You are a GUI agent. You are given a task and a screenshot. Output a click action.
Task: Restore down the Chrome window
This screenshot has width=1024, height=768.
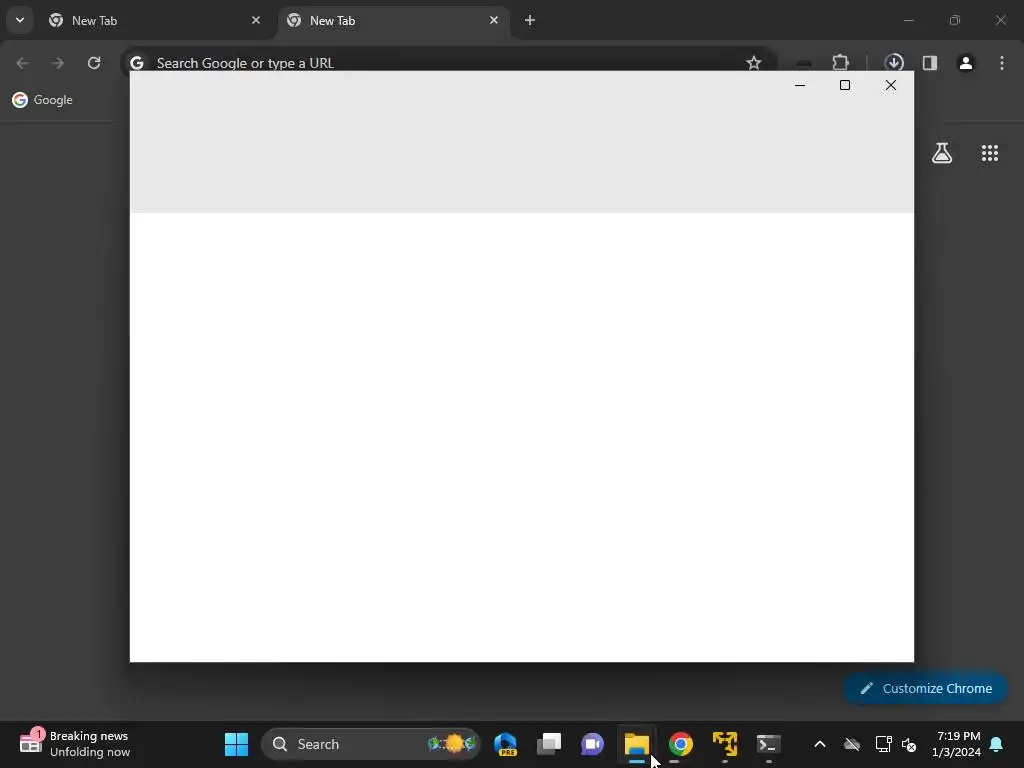(x=955, y=20)
